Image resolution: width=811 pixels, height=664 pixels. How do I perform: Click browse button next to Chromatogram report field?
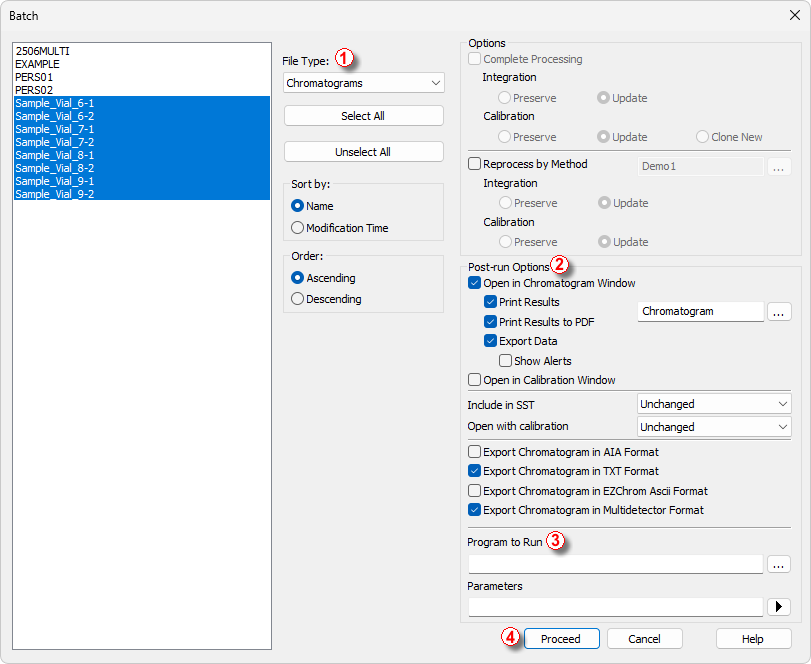pos(779,312)
